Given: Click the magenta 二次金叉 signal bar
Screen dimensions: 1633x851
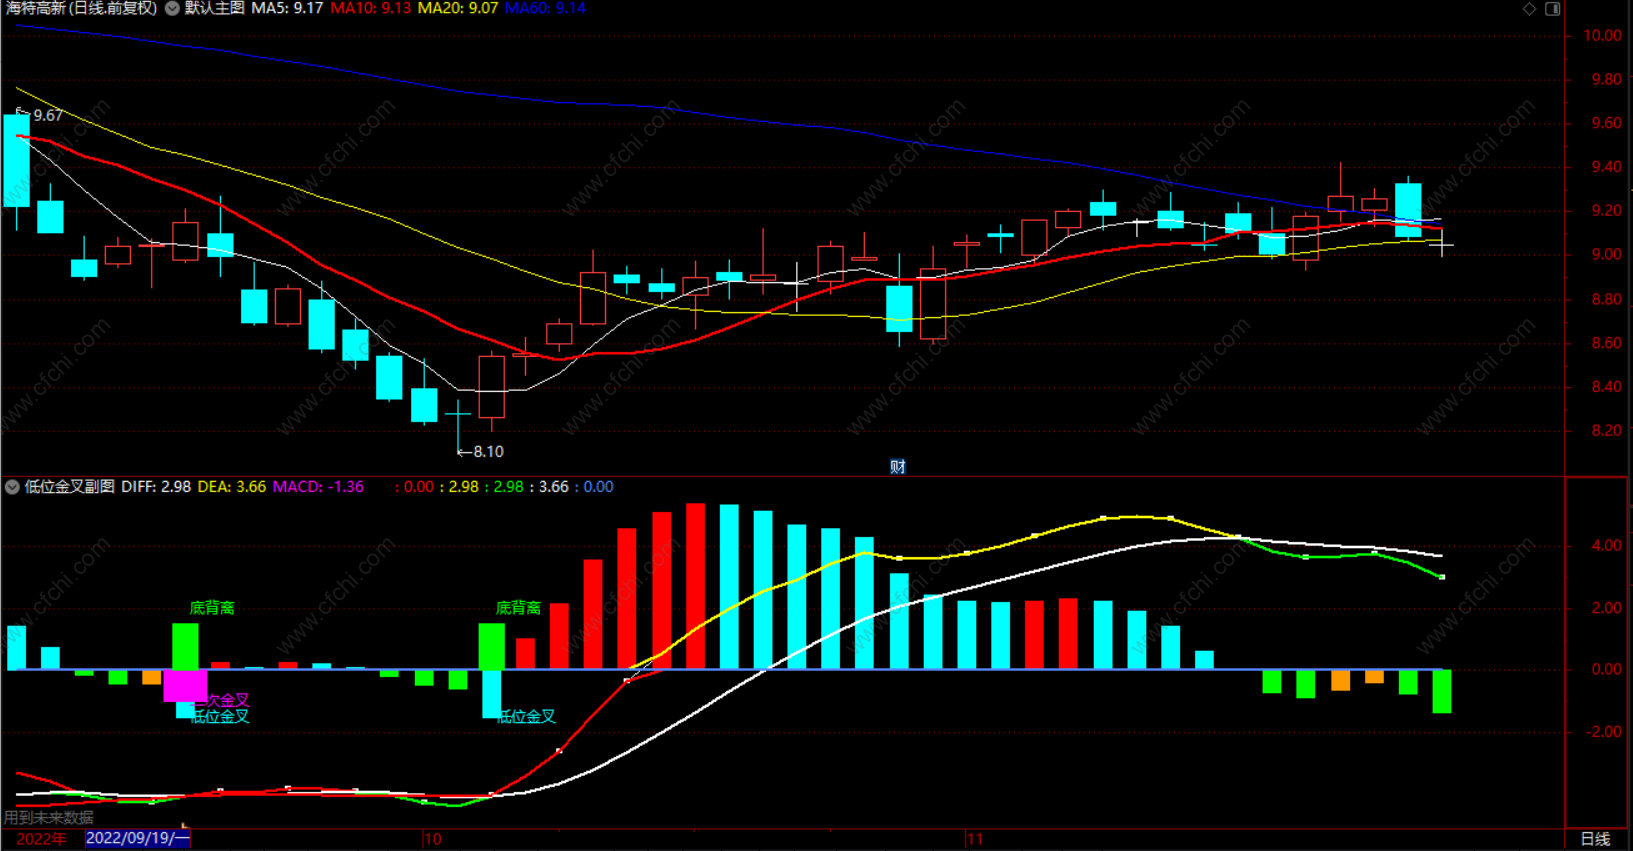Looking at the screenshot, I should [185, 685].
